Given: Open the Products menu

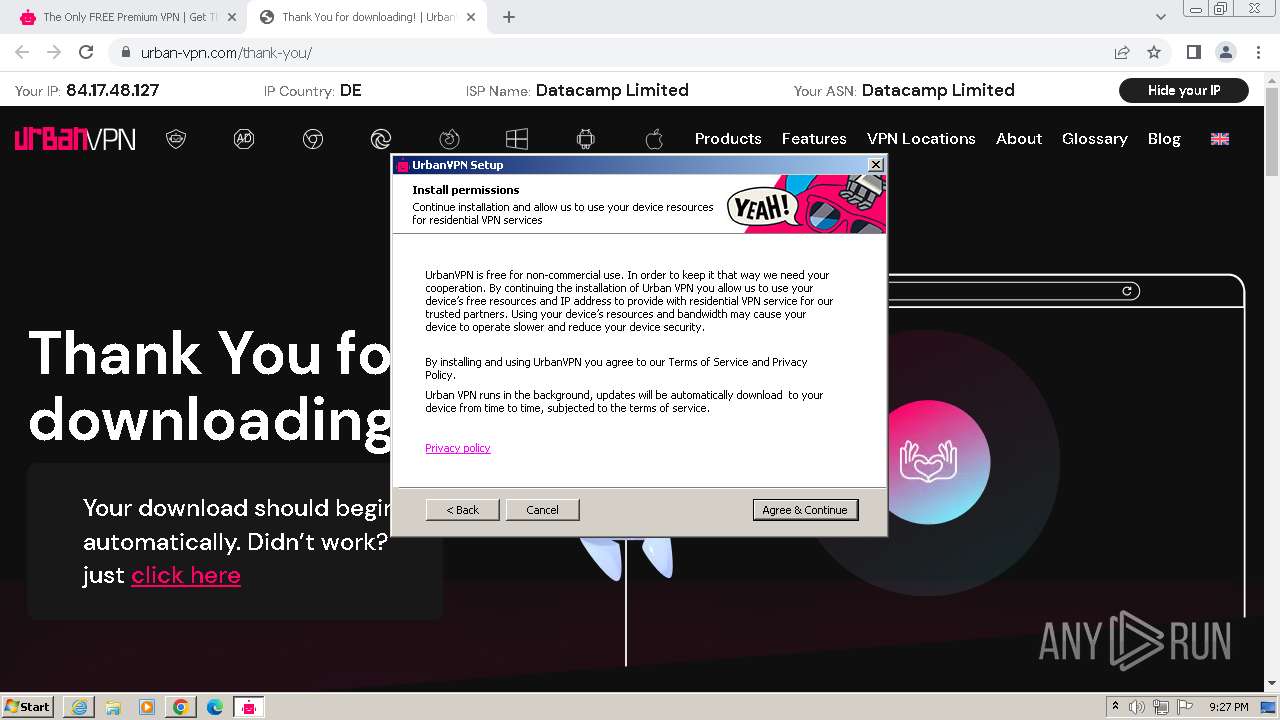Looking at the screenshot, I should coord(728,139).
